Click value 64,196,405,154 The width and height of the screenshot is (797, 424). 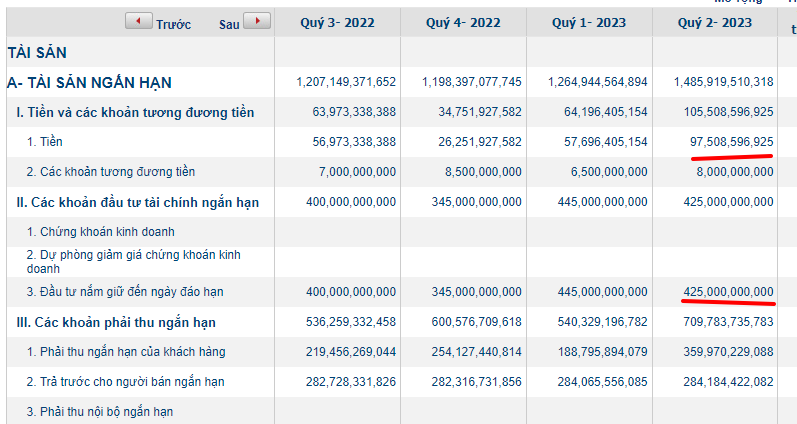[x=606, y=112]
